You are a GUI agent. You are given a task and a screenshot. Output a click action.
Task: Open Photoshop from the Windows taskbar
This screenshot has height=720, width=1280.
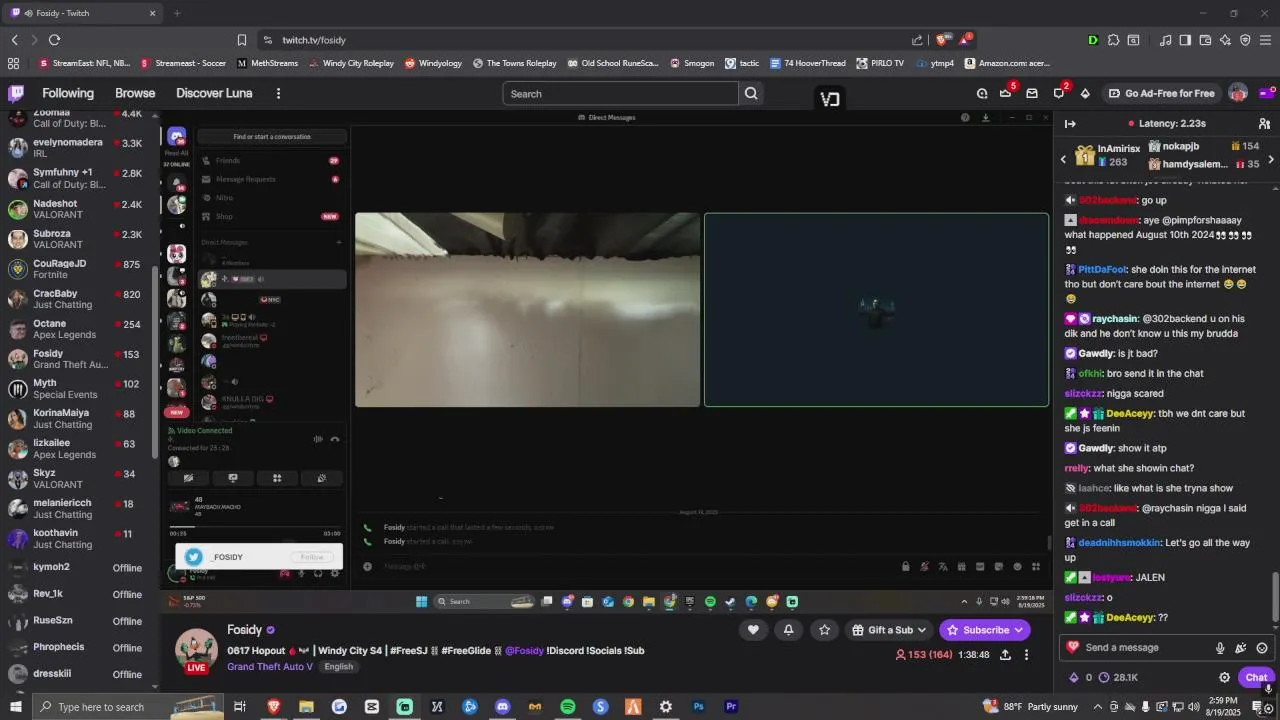pos(698,706)
